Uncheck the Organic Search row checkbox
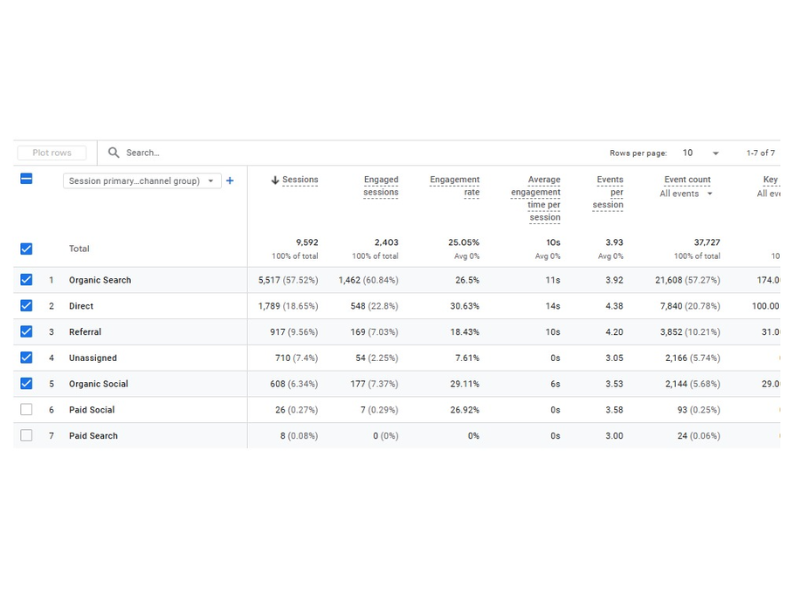The image size is (800, 600). [26, 280]
